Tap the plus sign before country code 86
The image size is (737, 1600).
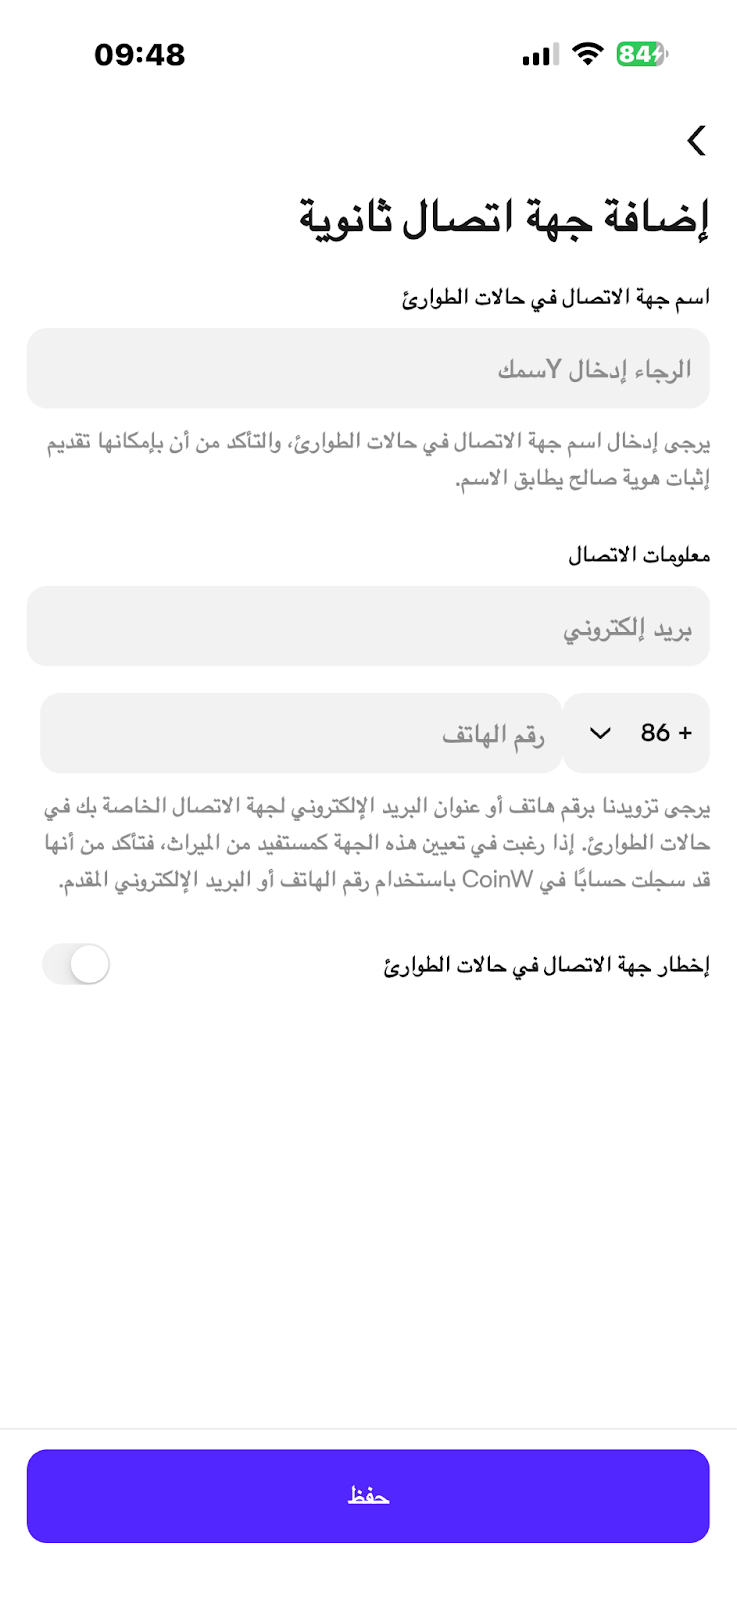click(685, 733)
